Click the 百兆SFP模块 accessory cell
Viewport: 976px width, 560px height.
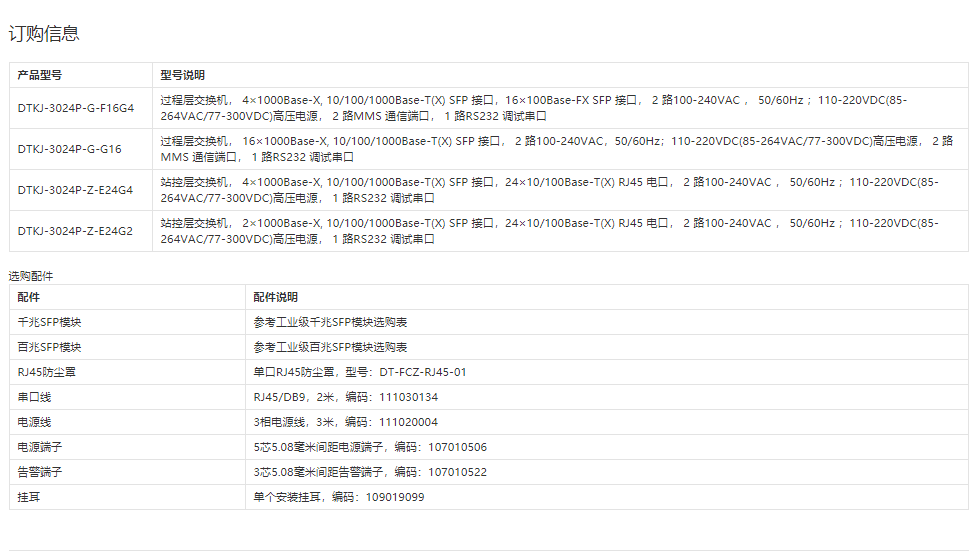point(49,347)
